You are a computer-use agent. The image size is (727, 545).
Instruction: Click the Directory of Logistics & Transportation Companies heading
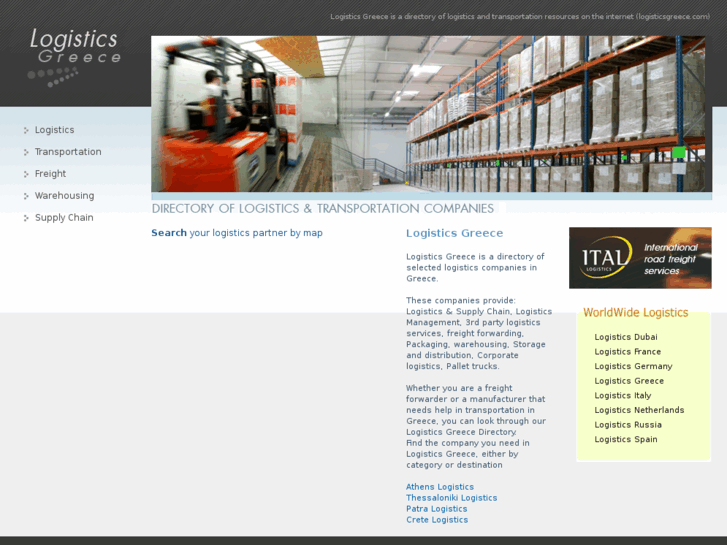tap(323, 208)
